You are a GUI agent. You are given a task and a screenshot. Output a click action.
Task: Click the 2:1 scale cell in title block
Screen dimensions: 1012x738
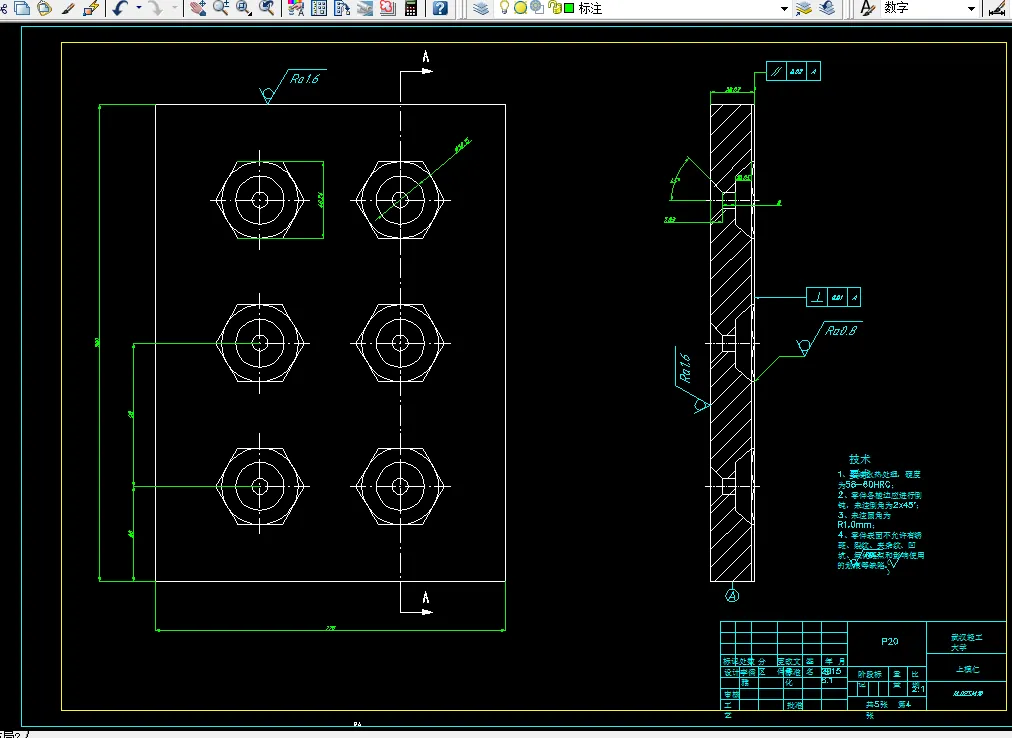[x=918, y=689]
